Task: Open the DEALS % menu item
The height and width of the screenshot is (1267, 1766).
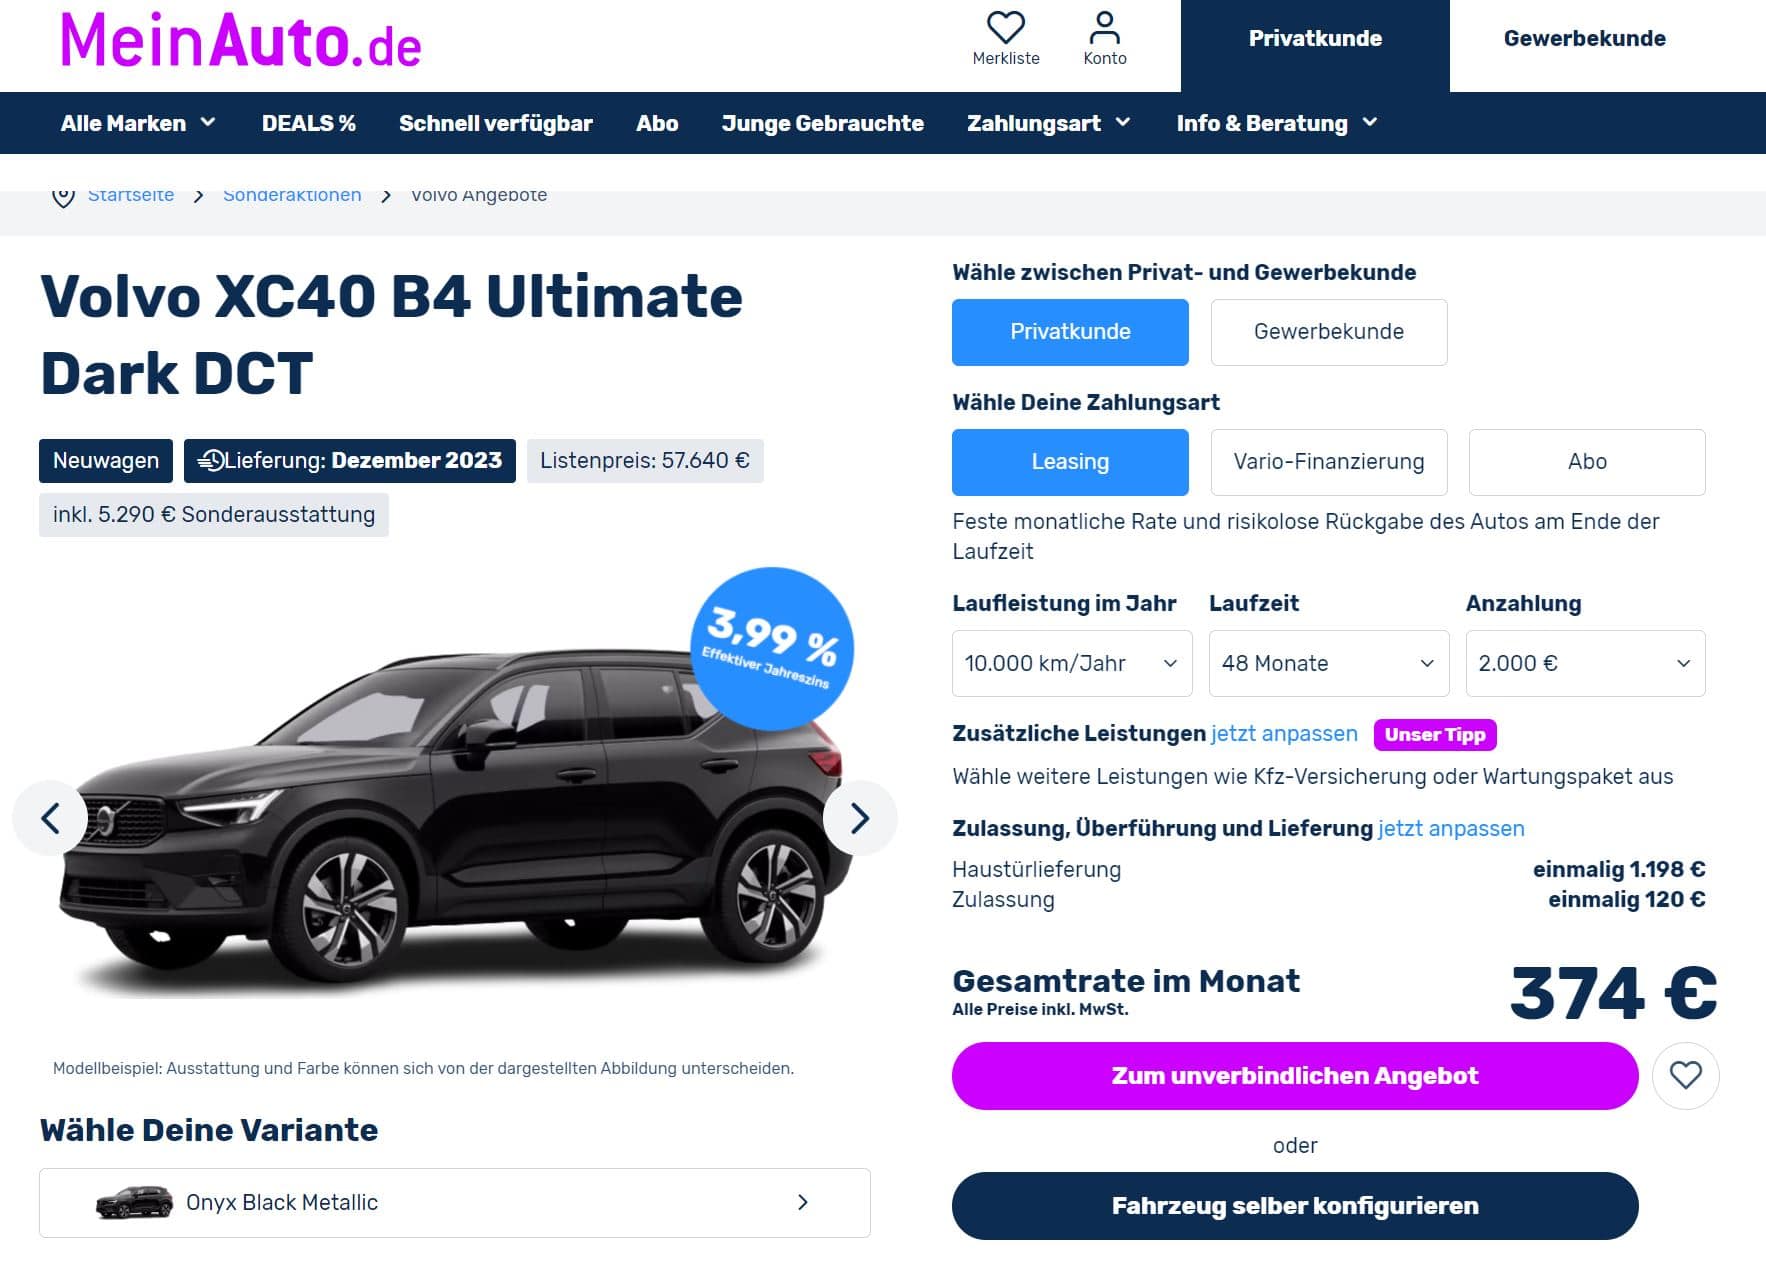Action: [308, 123]
